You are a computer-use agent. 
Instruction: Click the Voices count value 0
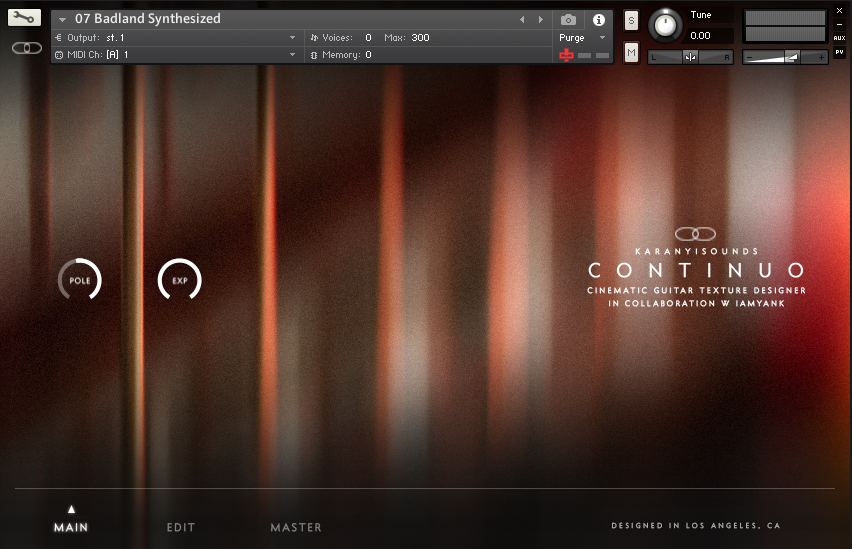pos(368,38)
